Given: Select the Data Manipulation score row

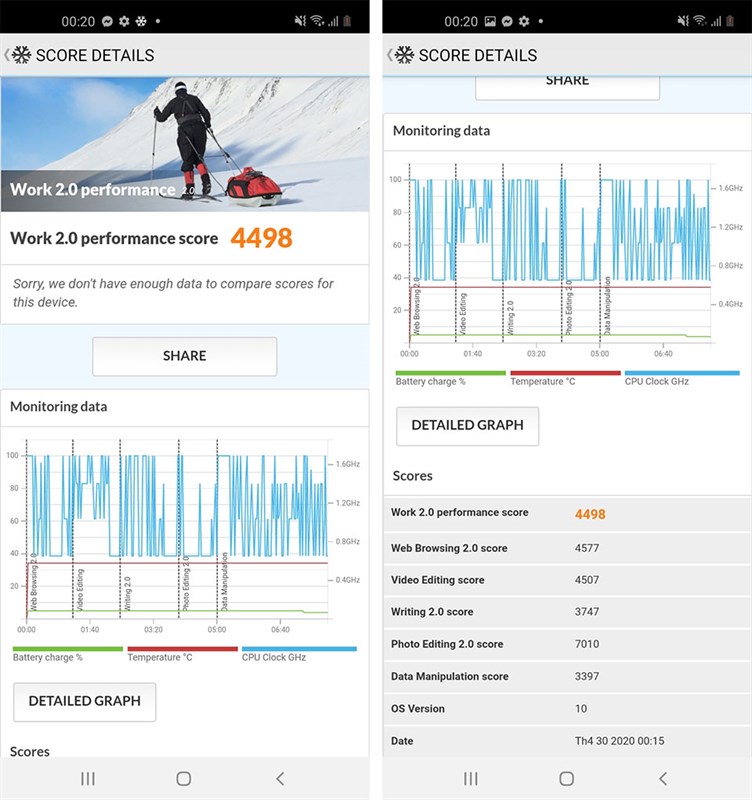Looking at the screenshot, I should point(567,677).
